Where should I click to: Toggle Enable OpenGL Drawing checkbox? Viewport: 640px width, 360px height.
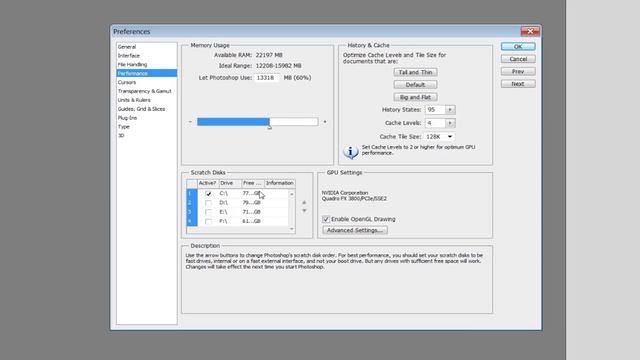[326, 219]
